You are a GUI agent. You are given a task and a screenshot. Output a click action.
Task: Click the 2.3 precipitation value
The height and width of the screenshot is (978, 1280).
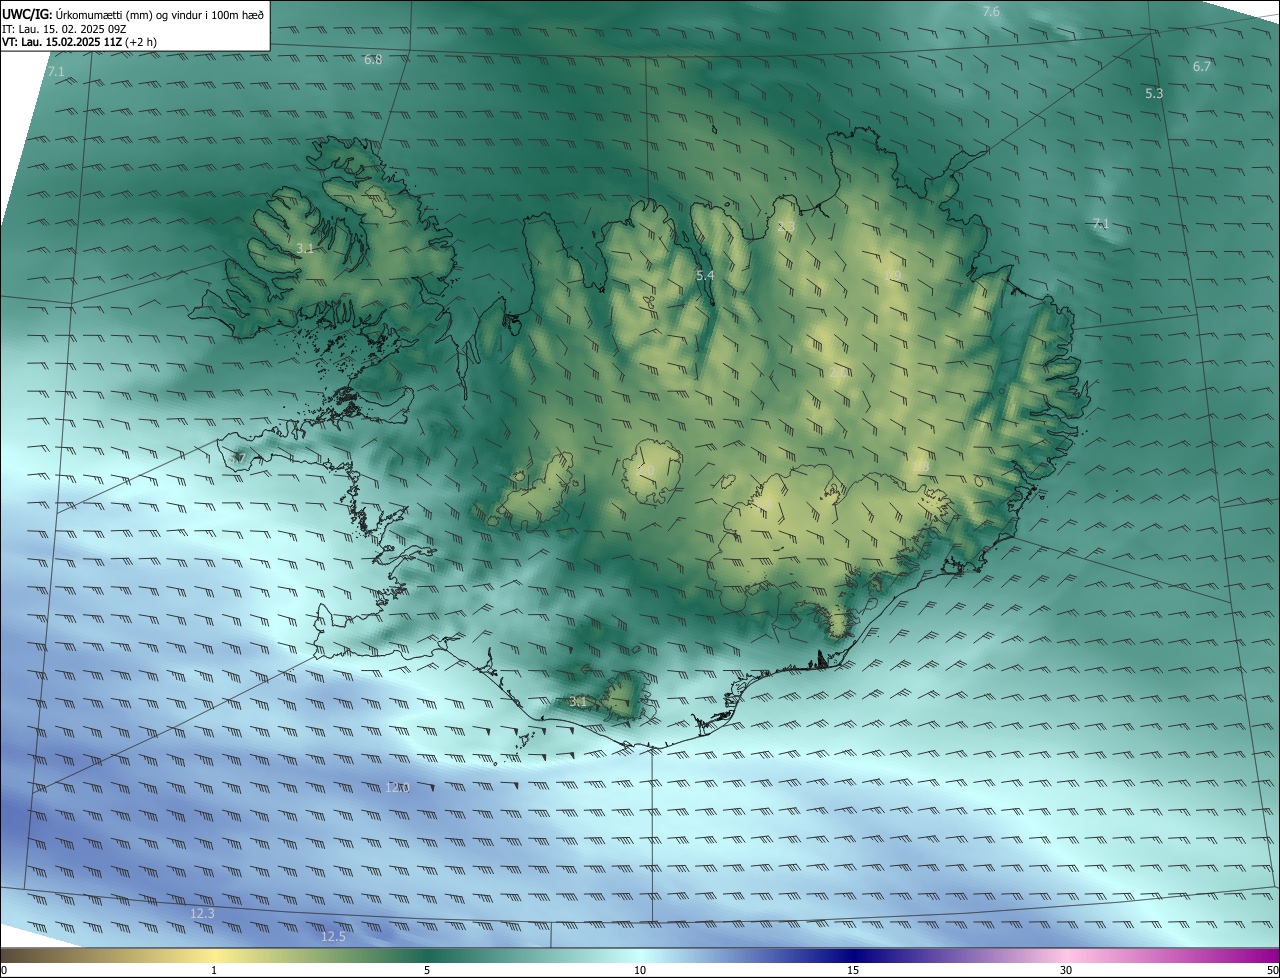(786, 226)
